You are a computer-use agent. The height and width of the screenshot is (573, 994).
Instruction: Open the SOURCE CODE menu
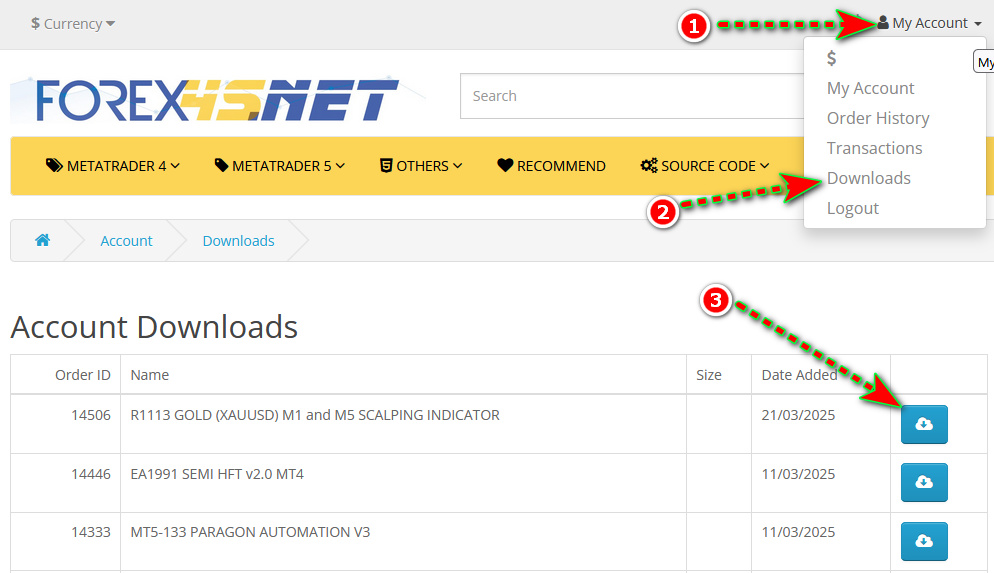tap(705, 166)
